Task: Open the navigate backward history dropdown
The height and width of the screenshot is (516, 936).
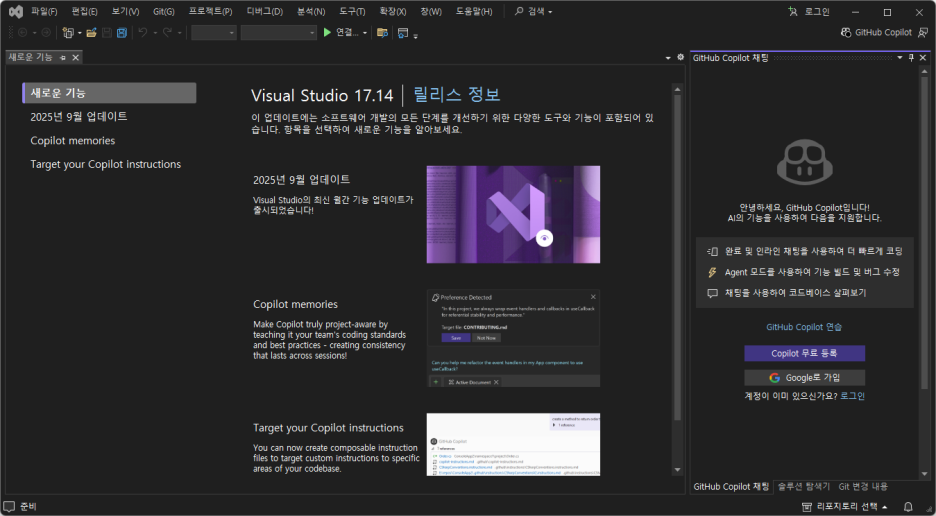Action: [34, 33]
